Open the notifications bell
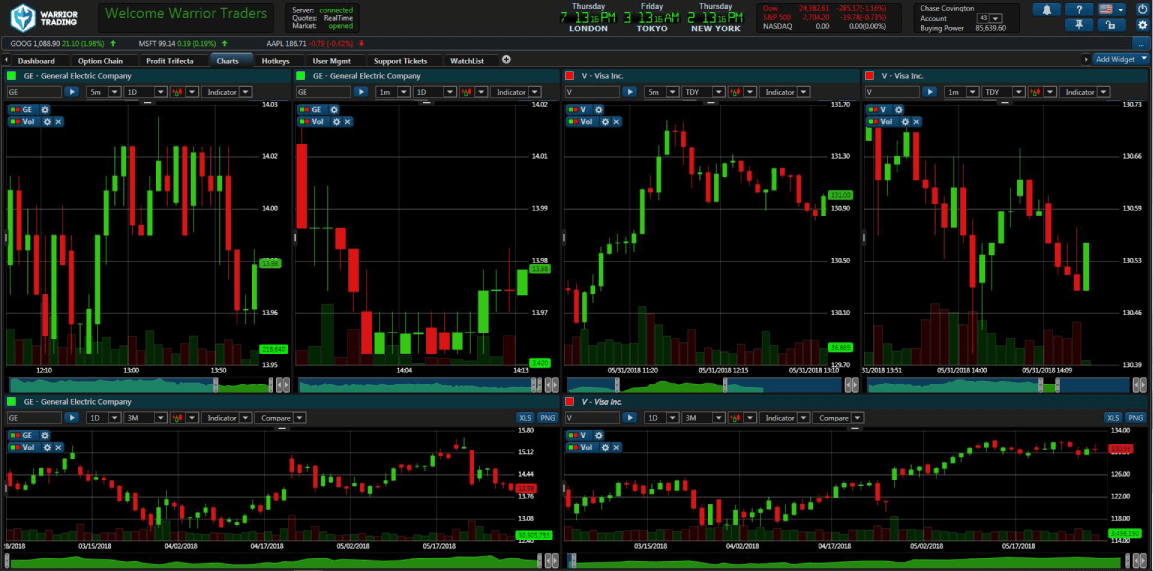The width and height of the screenshot is (1153, 571). pyautogui.click(x=1046, y=10)
